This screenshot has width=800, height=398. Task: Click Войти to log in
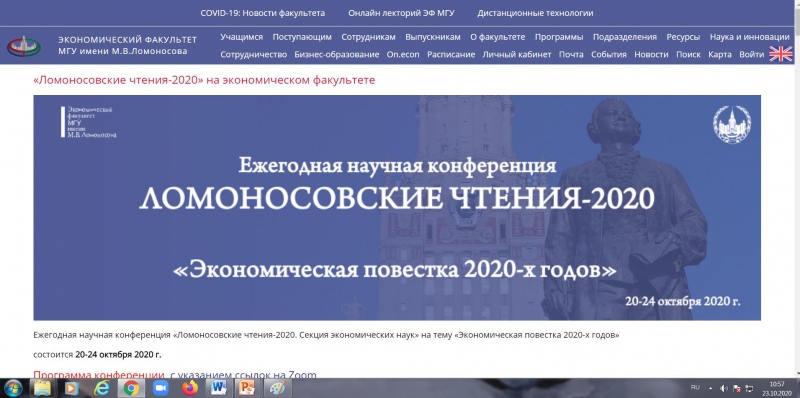[752, 55]
